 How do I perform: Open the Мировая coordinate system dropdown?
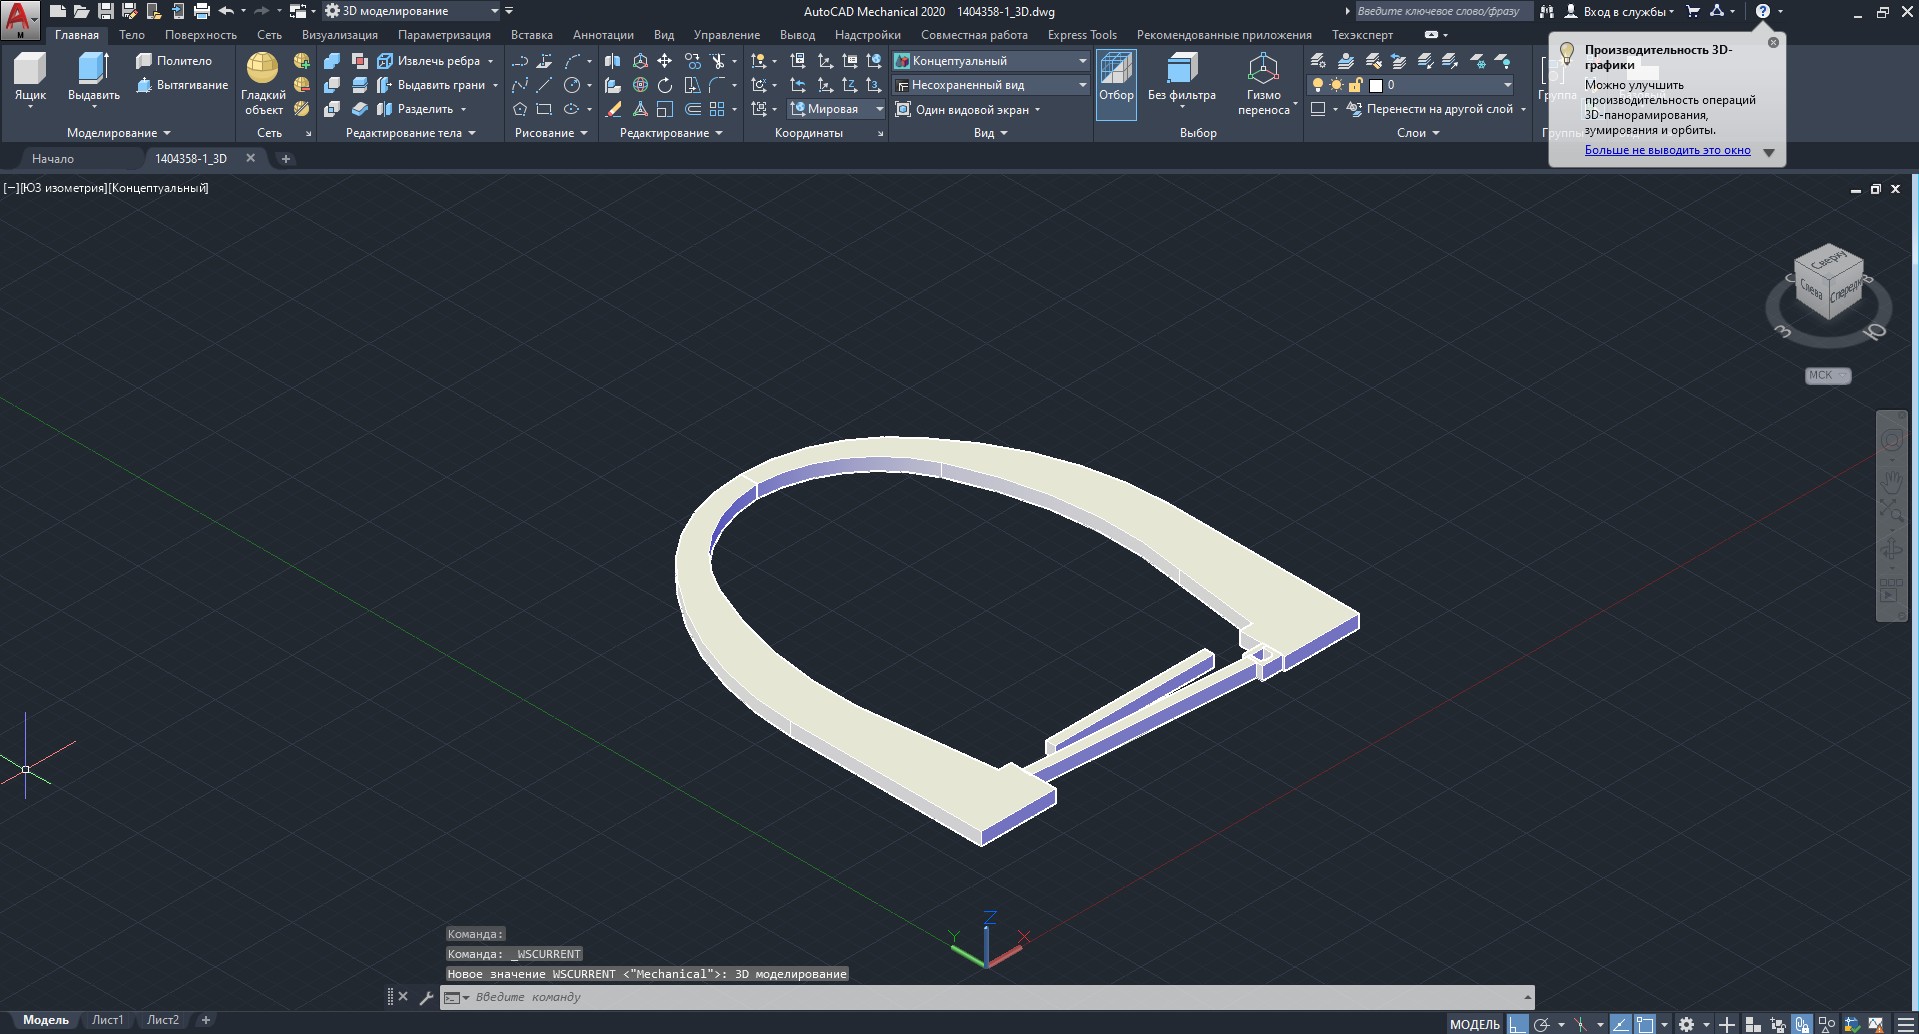pyautogui.click(x=837, y=109)
